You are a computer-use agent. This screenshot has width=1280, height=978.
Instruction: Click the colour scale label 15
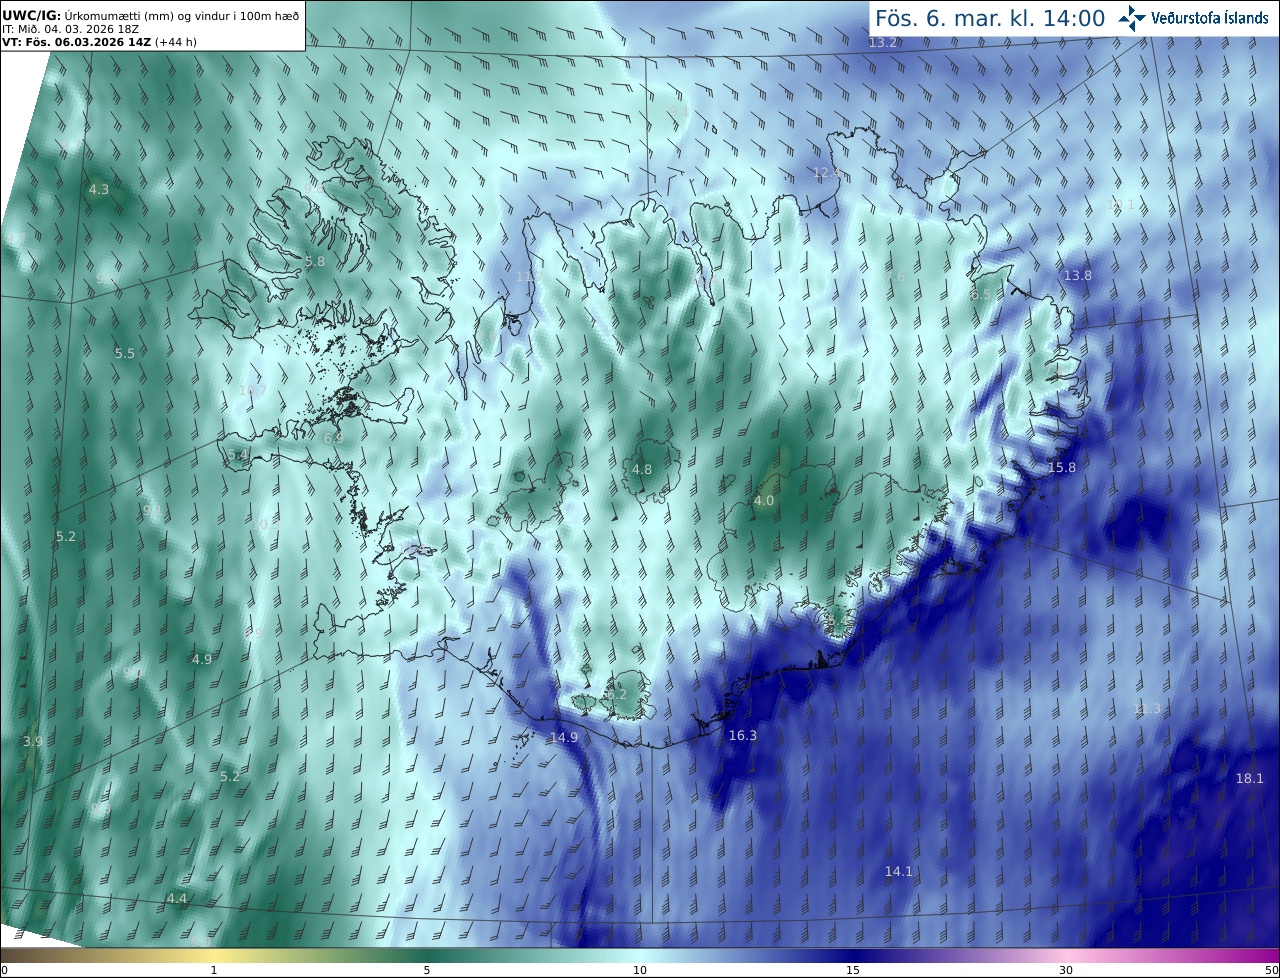(853, 970)
